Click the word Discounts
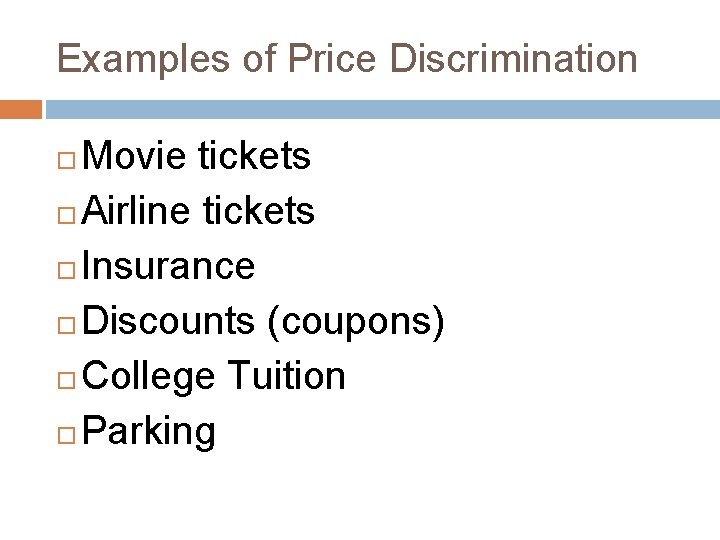The image size is (720, 540). [169, 321]
